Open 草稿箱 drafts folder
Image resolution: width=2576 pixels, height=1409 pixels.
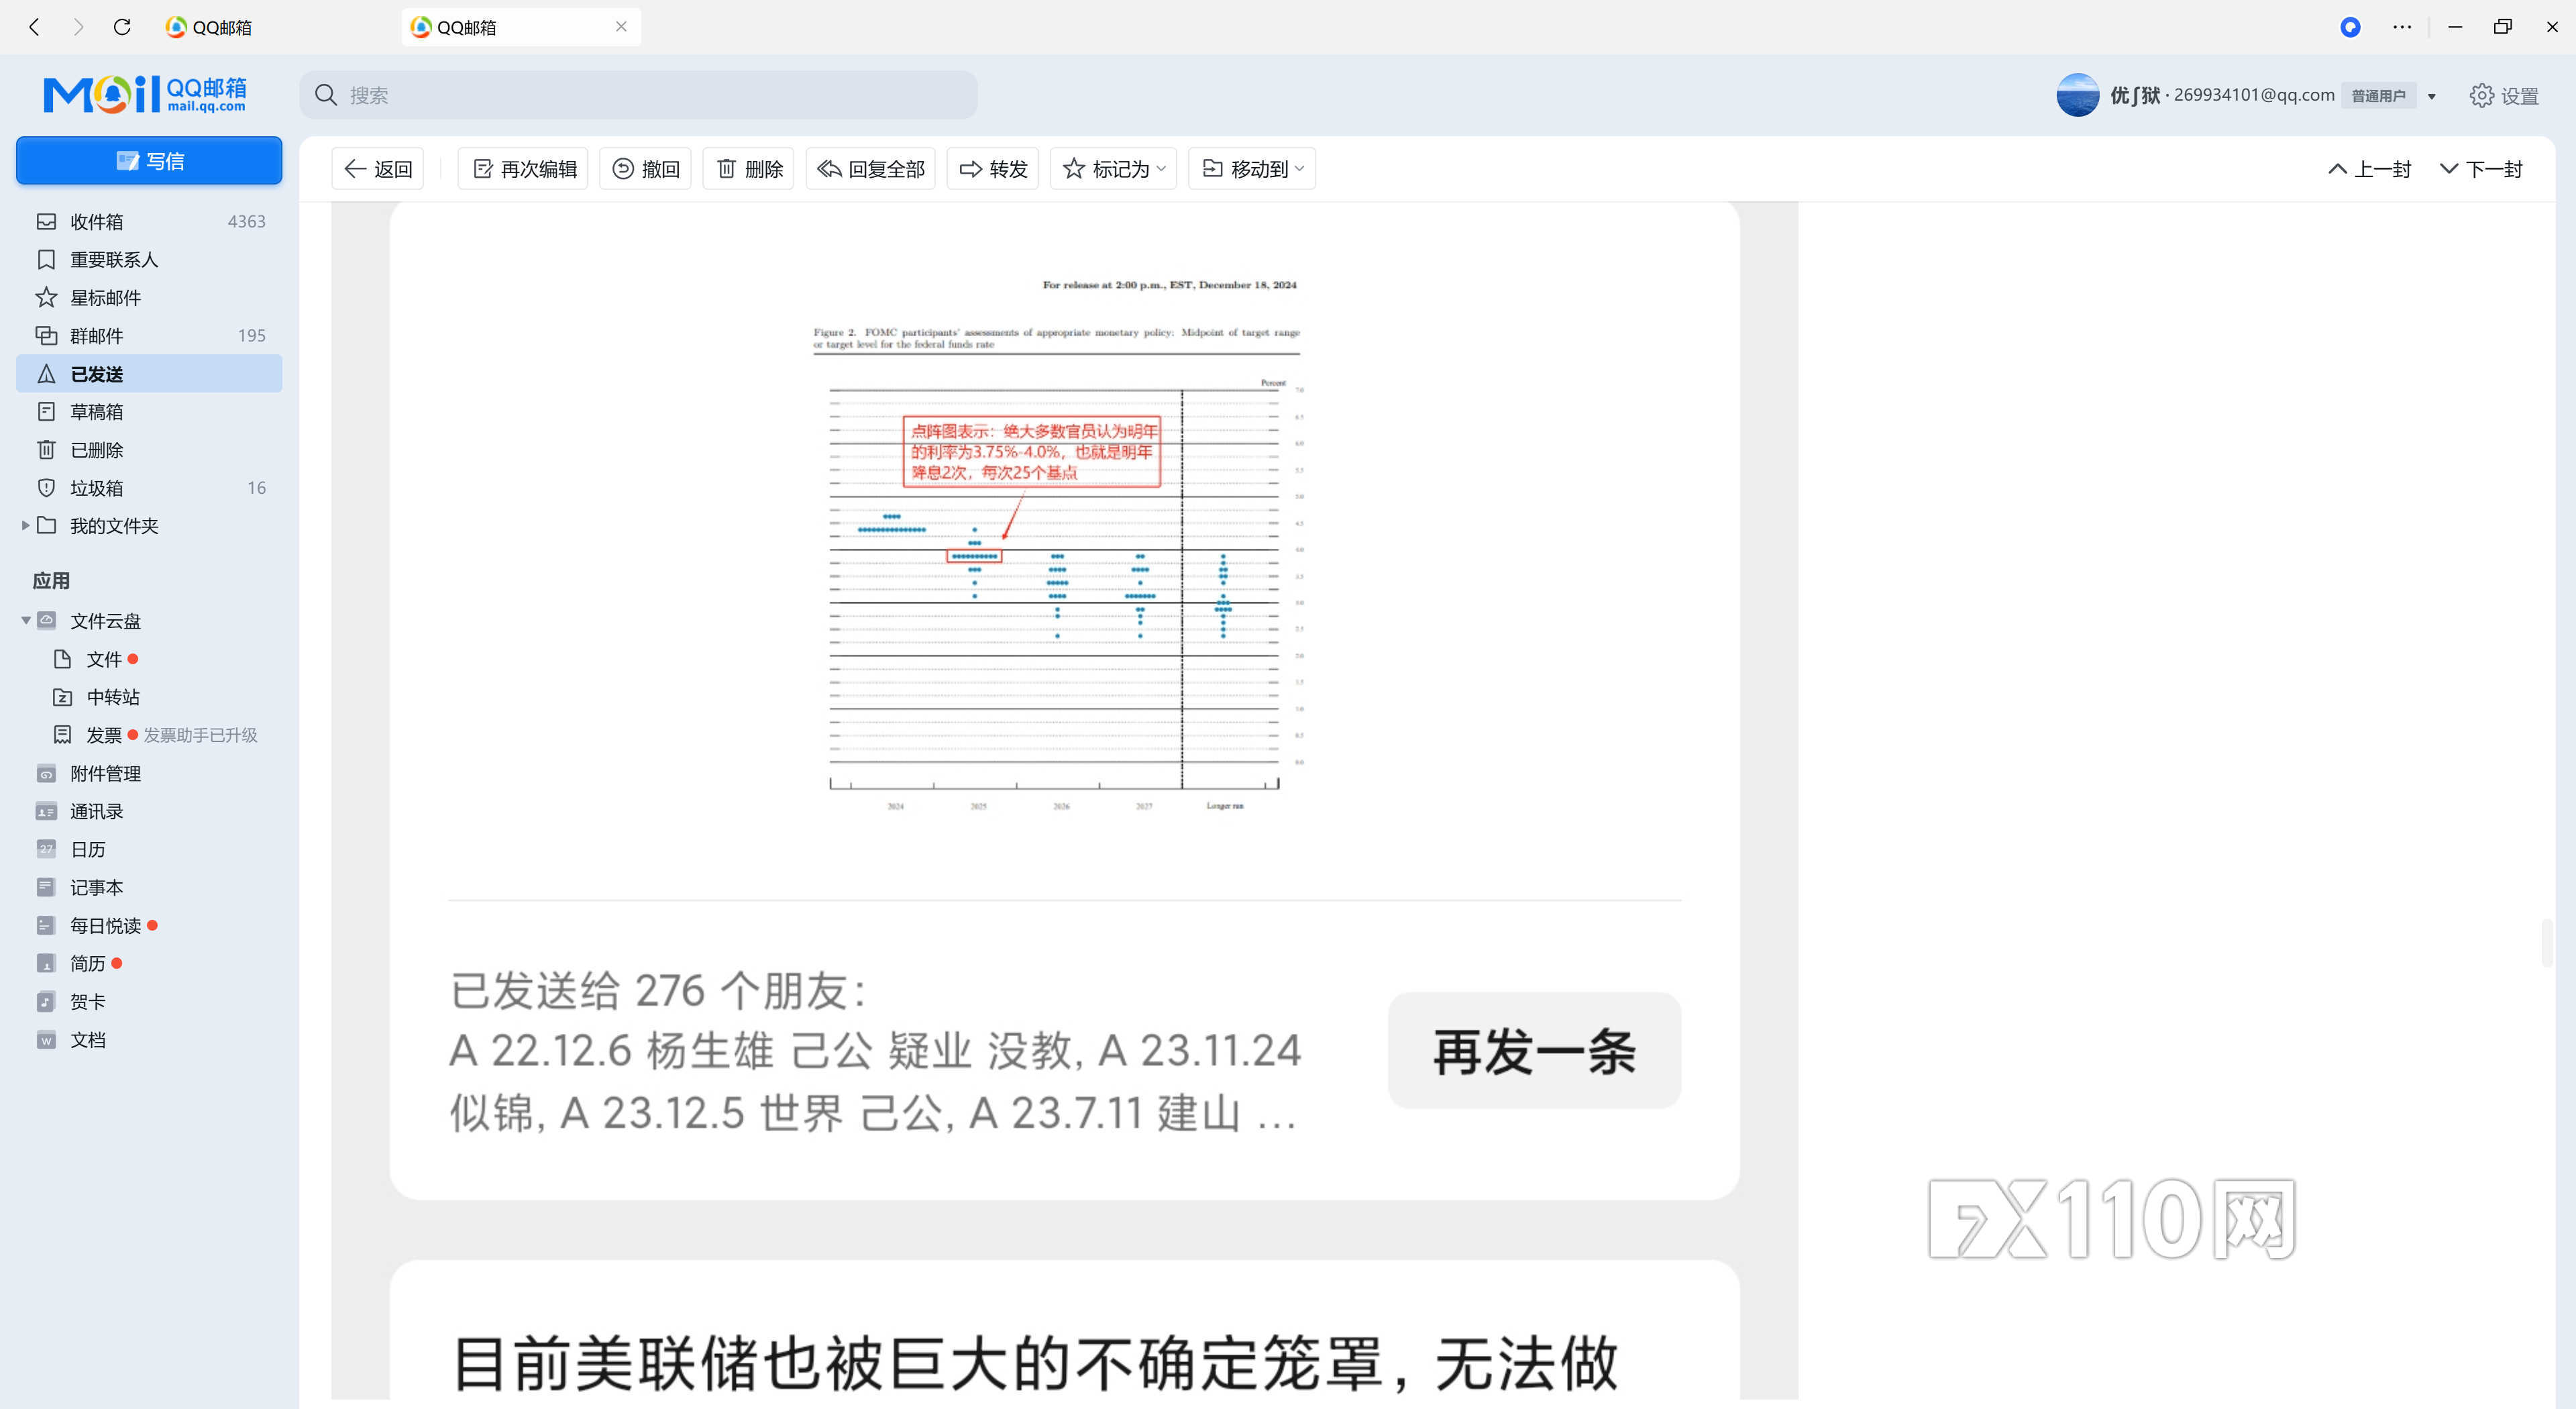coord(149,412)
